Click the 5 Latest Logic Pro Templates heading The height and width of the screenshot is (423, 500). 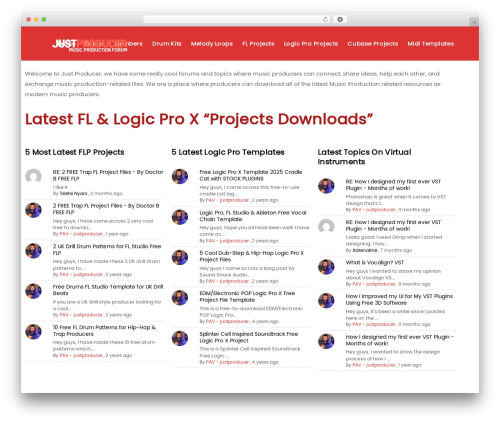(x=228, y=152)
